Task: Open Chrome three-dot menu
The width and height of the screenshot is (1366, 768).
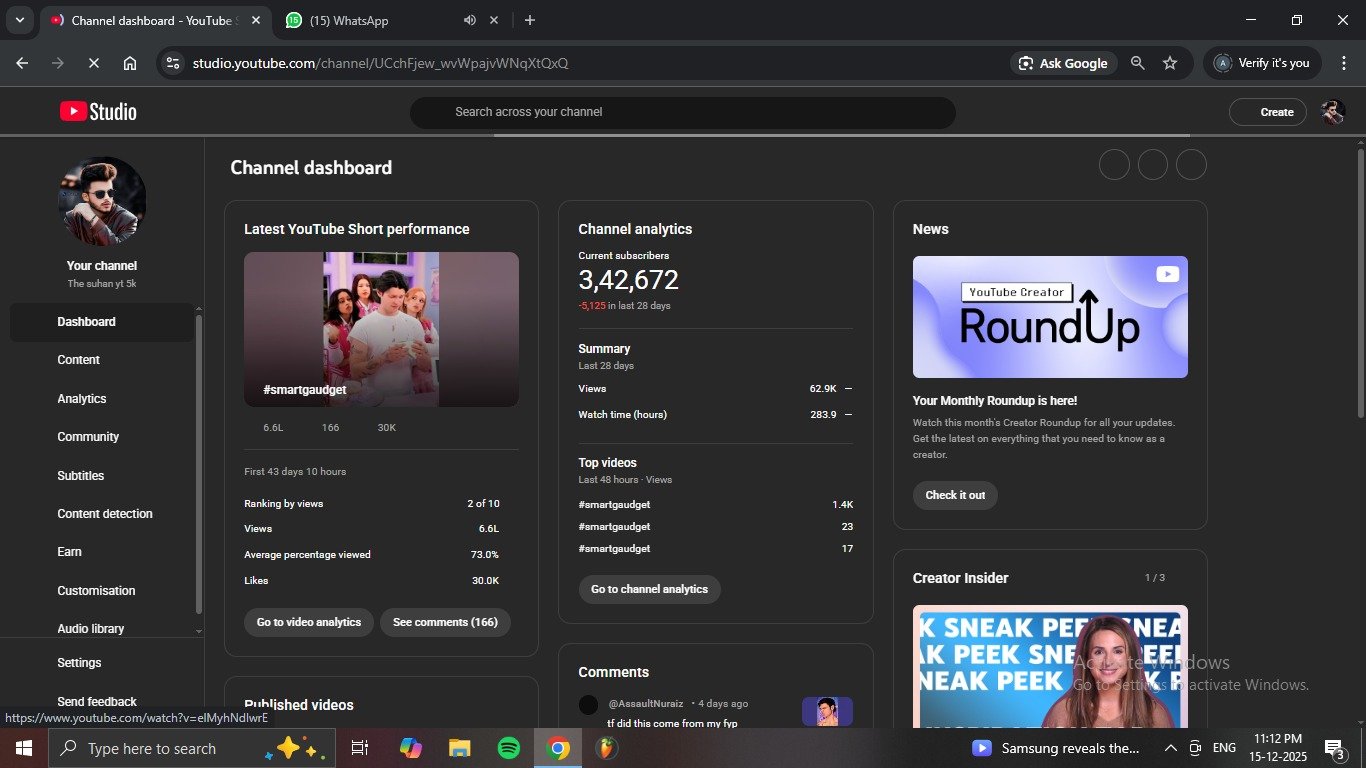Action: (x=1343, y=63)
